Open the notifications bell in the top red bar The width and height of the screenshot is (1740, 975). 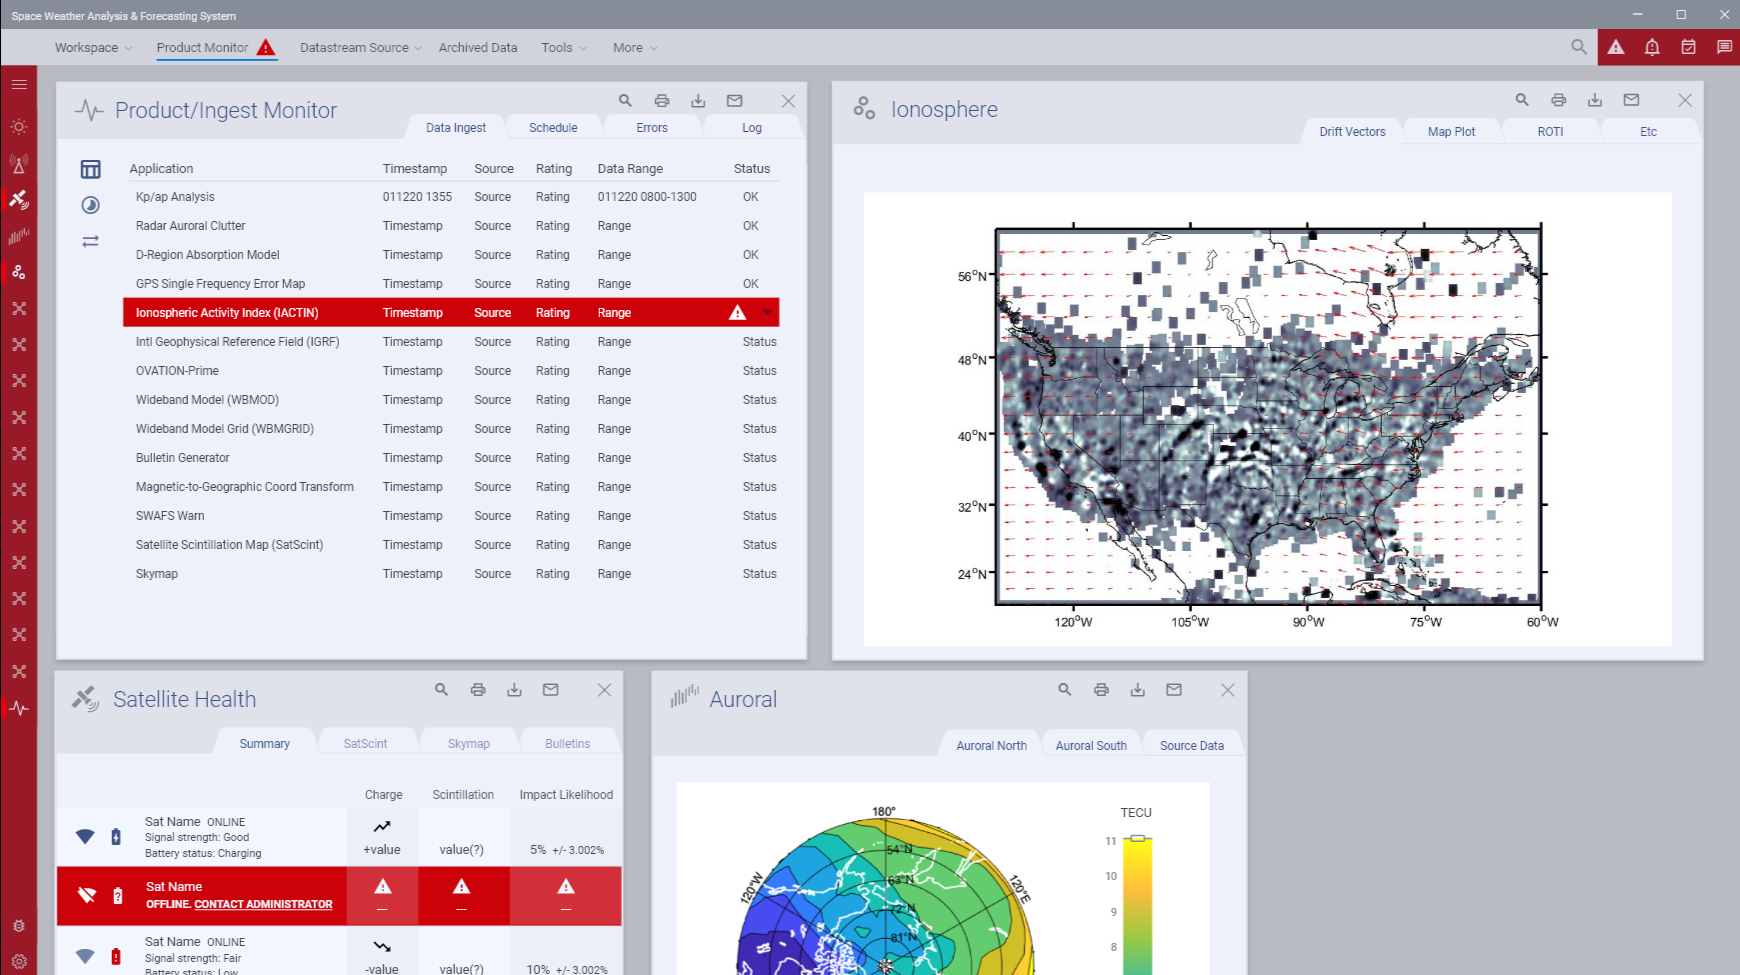1652,47
